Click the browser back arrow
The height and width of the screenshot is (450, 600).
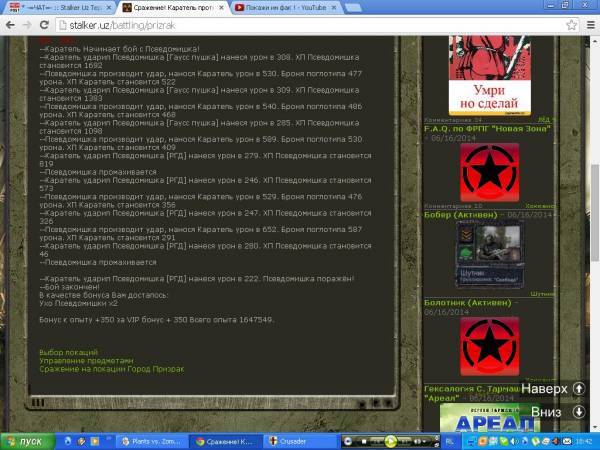point(10,25)
